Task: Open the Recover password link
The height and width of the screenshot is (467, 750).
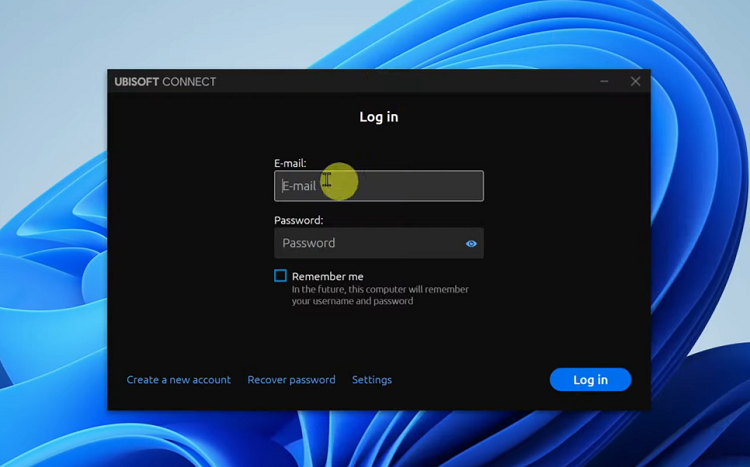Action: coord(291,379)
